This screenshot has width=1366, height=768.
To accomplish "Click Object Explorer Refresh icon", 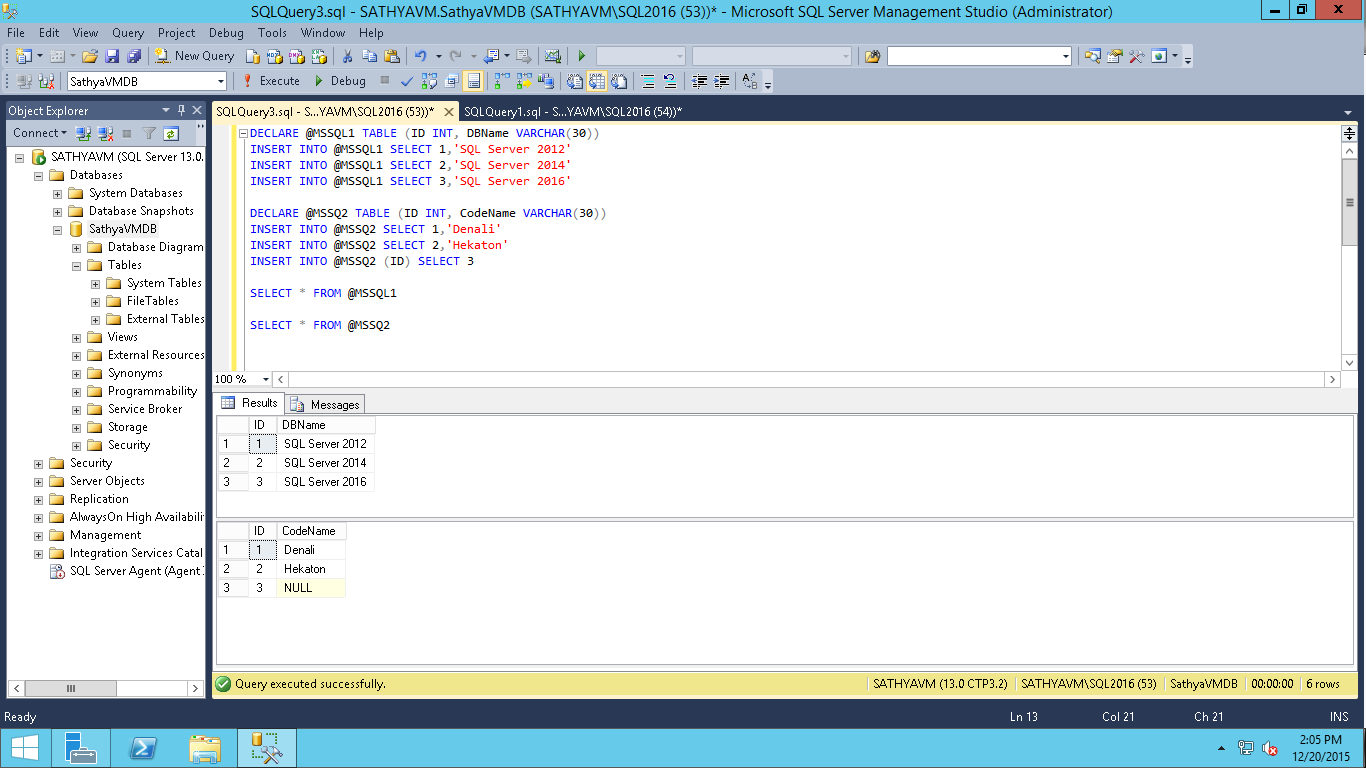I will (171, 133).
